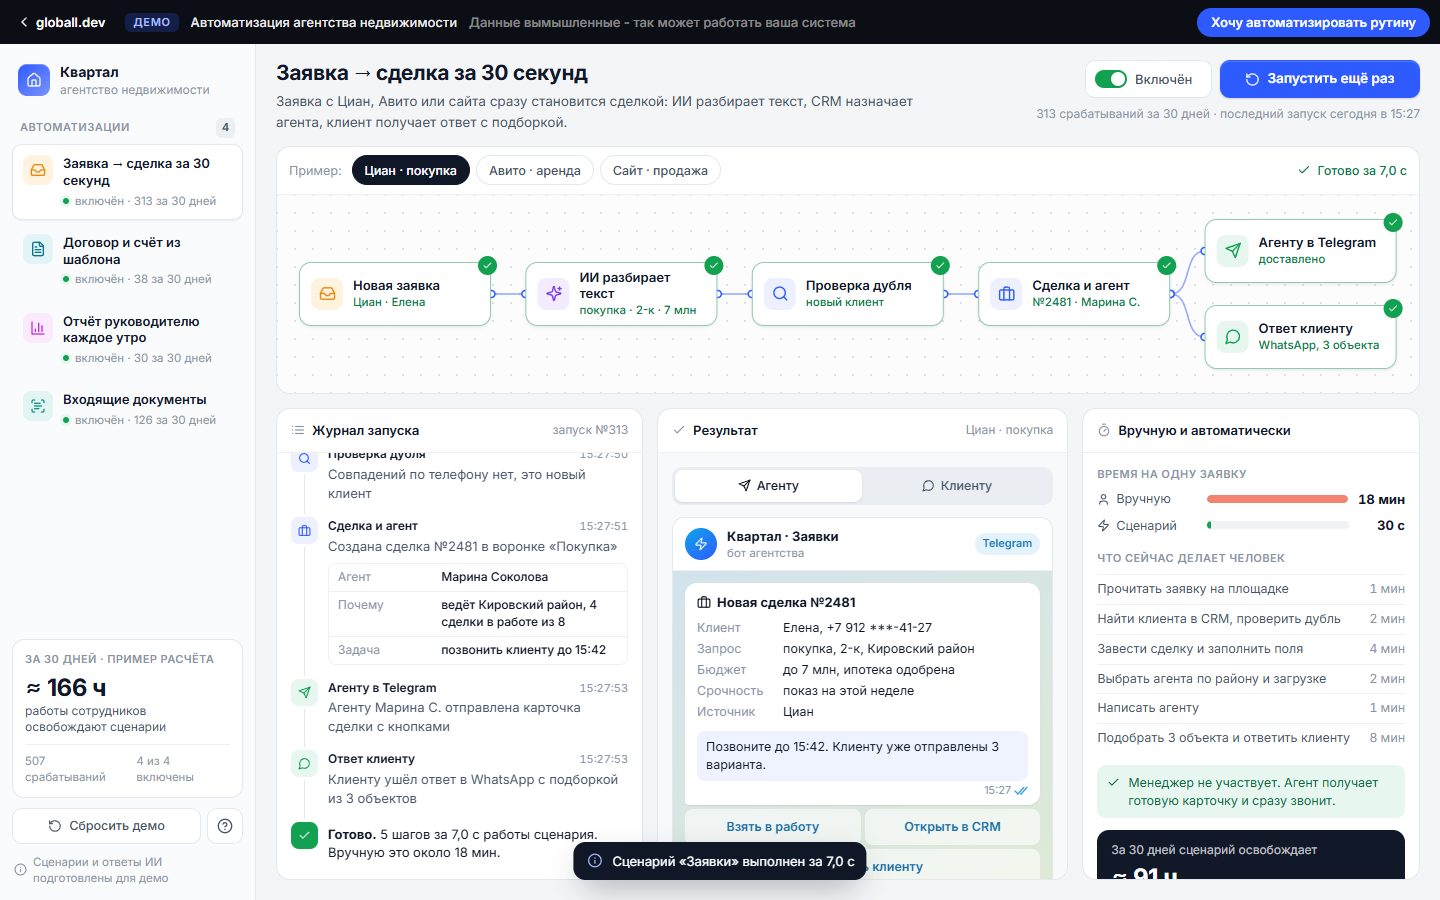Click the Новая заявка node icon
The height and width of the screenshot is (900, 1440).
pyautogui.click(x=327, y=294)
